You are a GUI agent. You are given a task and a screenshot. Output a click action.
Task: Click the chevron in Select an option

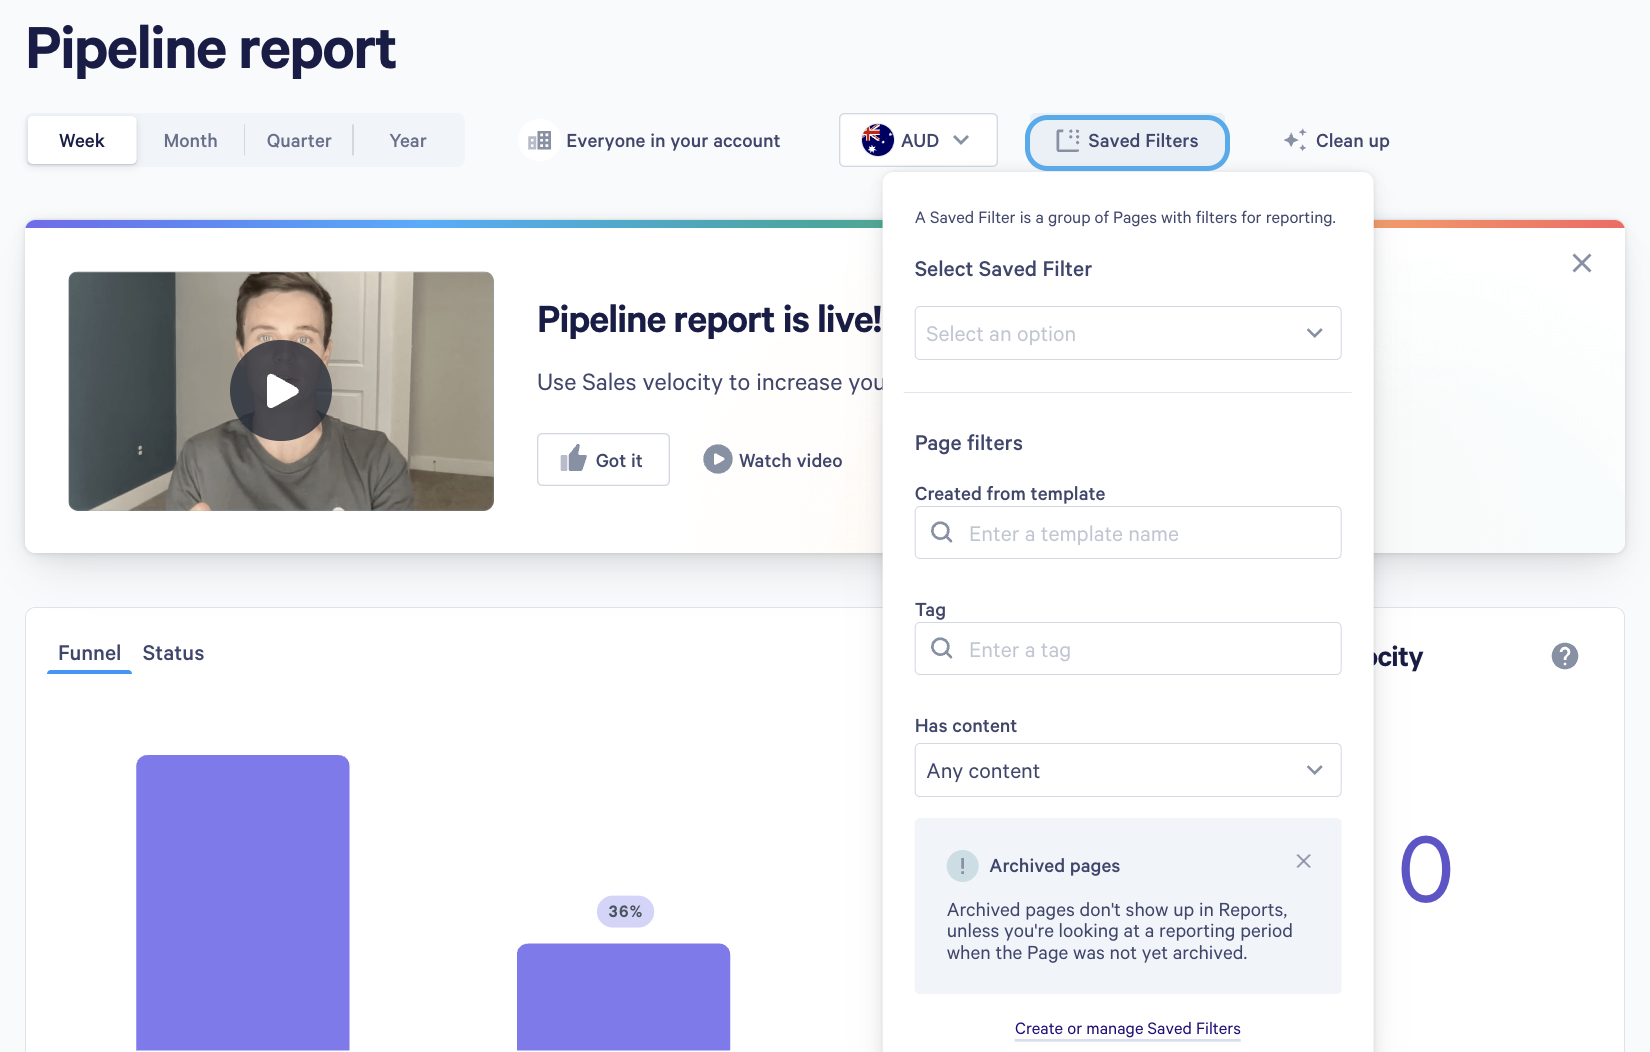(1315, 333)
